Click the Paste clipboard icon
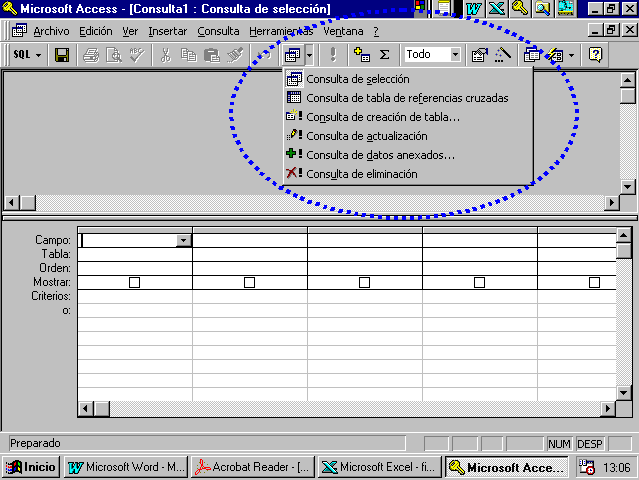 [212, 55]
